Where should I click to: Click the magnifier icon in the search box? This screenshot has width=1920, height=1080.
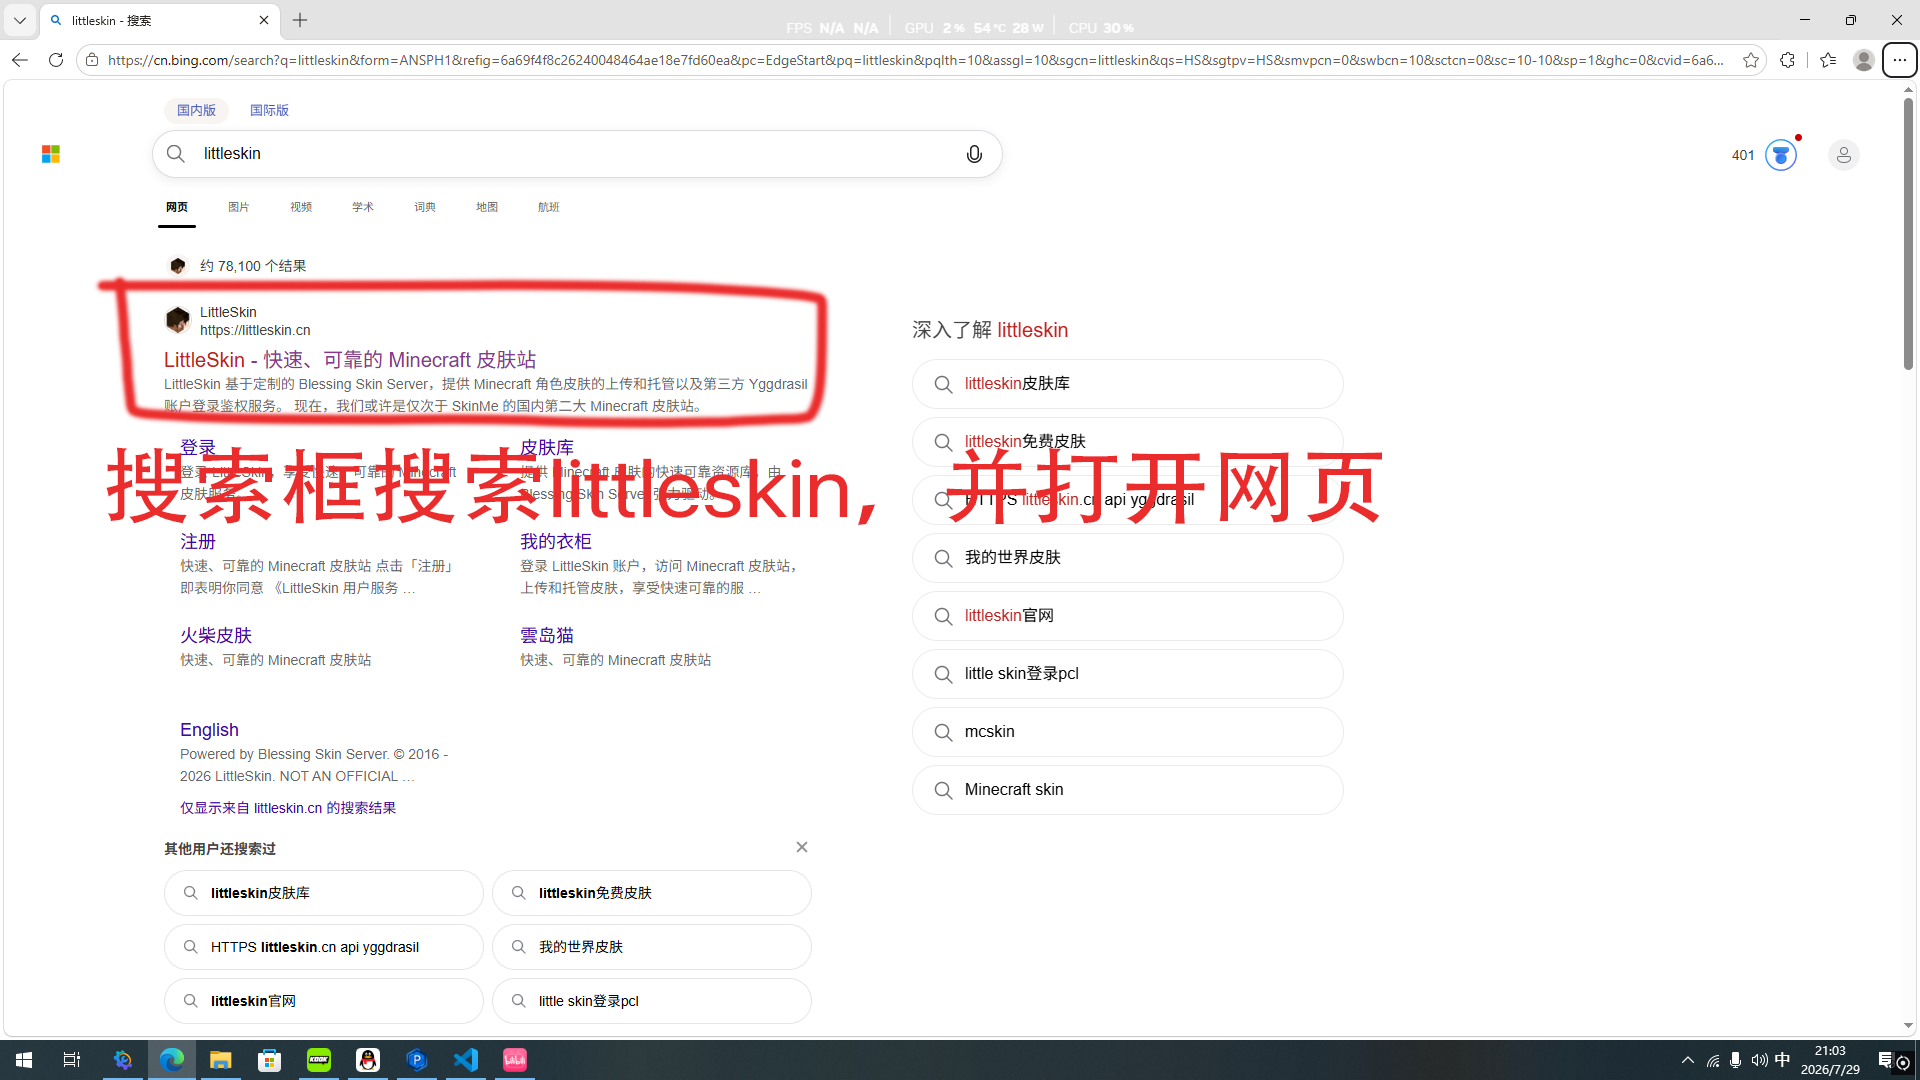176,153
